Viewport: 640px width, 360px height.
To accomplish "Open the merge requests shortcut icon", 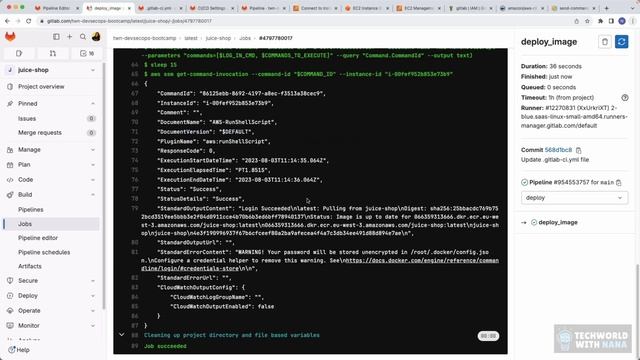I will (x=53, y=53).
